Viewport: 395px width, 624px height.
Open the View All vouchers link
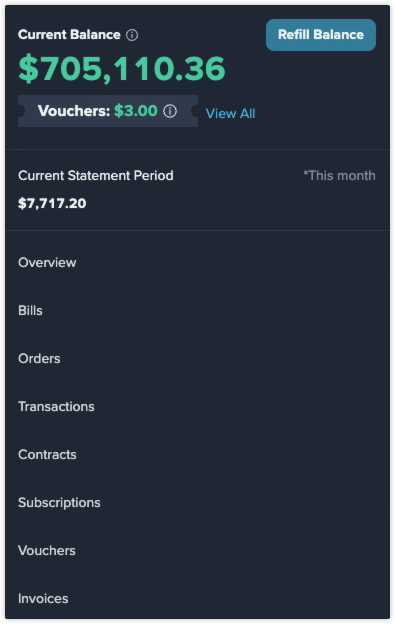click(x=230, y=113)
